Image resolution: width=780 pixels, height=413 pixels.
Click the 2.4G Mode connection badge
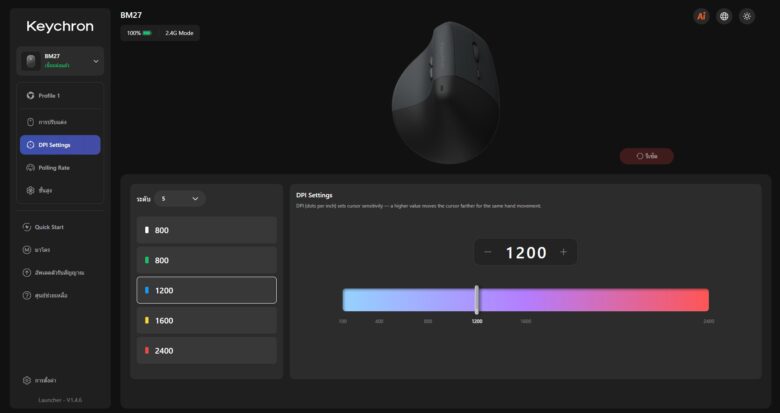(x=179, y=33)
